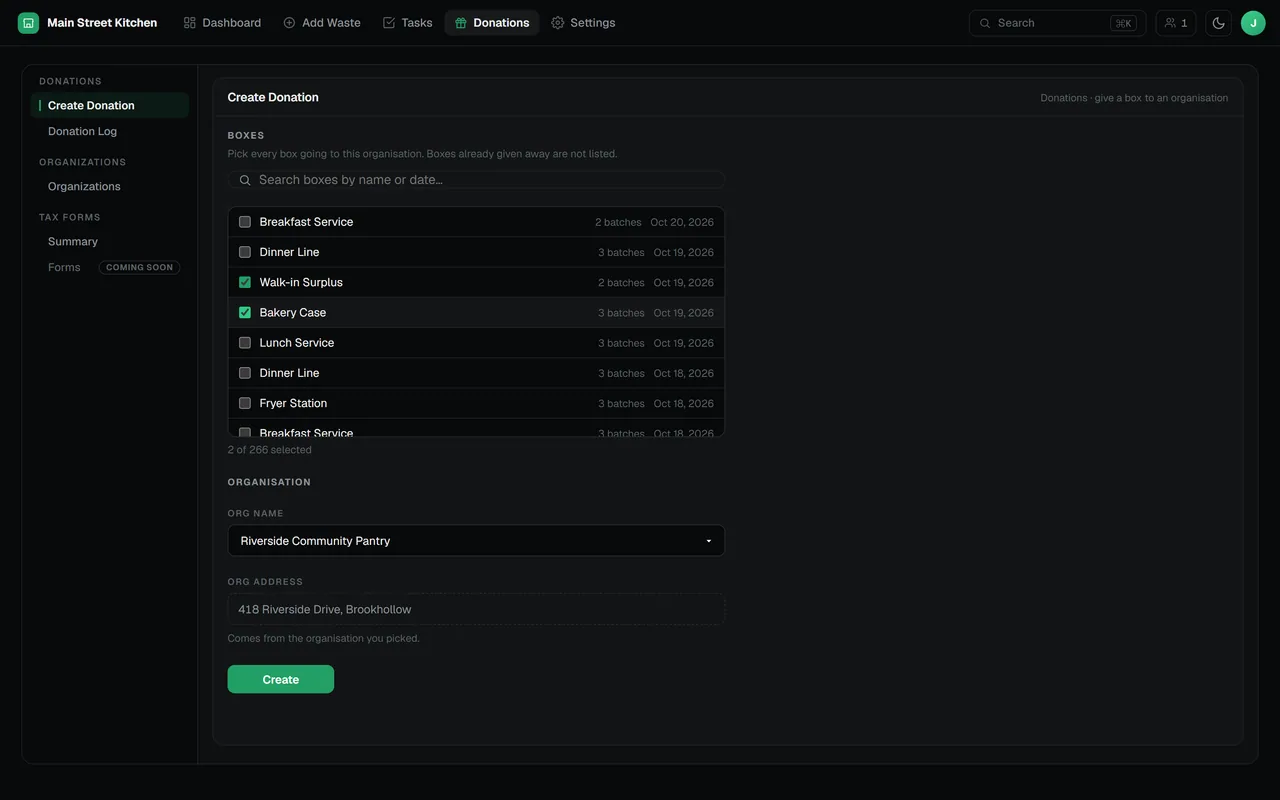Click the Main Street Kitchen logo icon
The width and height of the screenshot is (1280, 800).
[28, 23]
